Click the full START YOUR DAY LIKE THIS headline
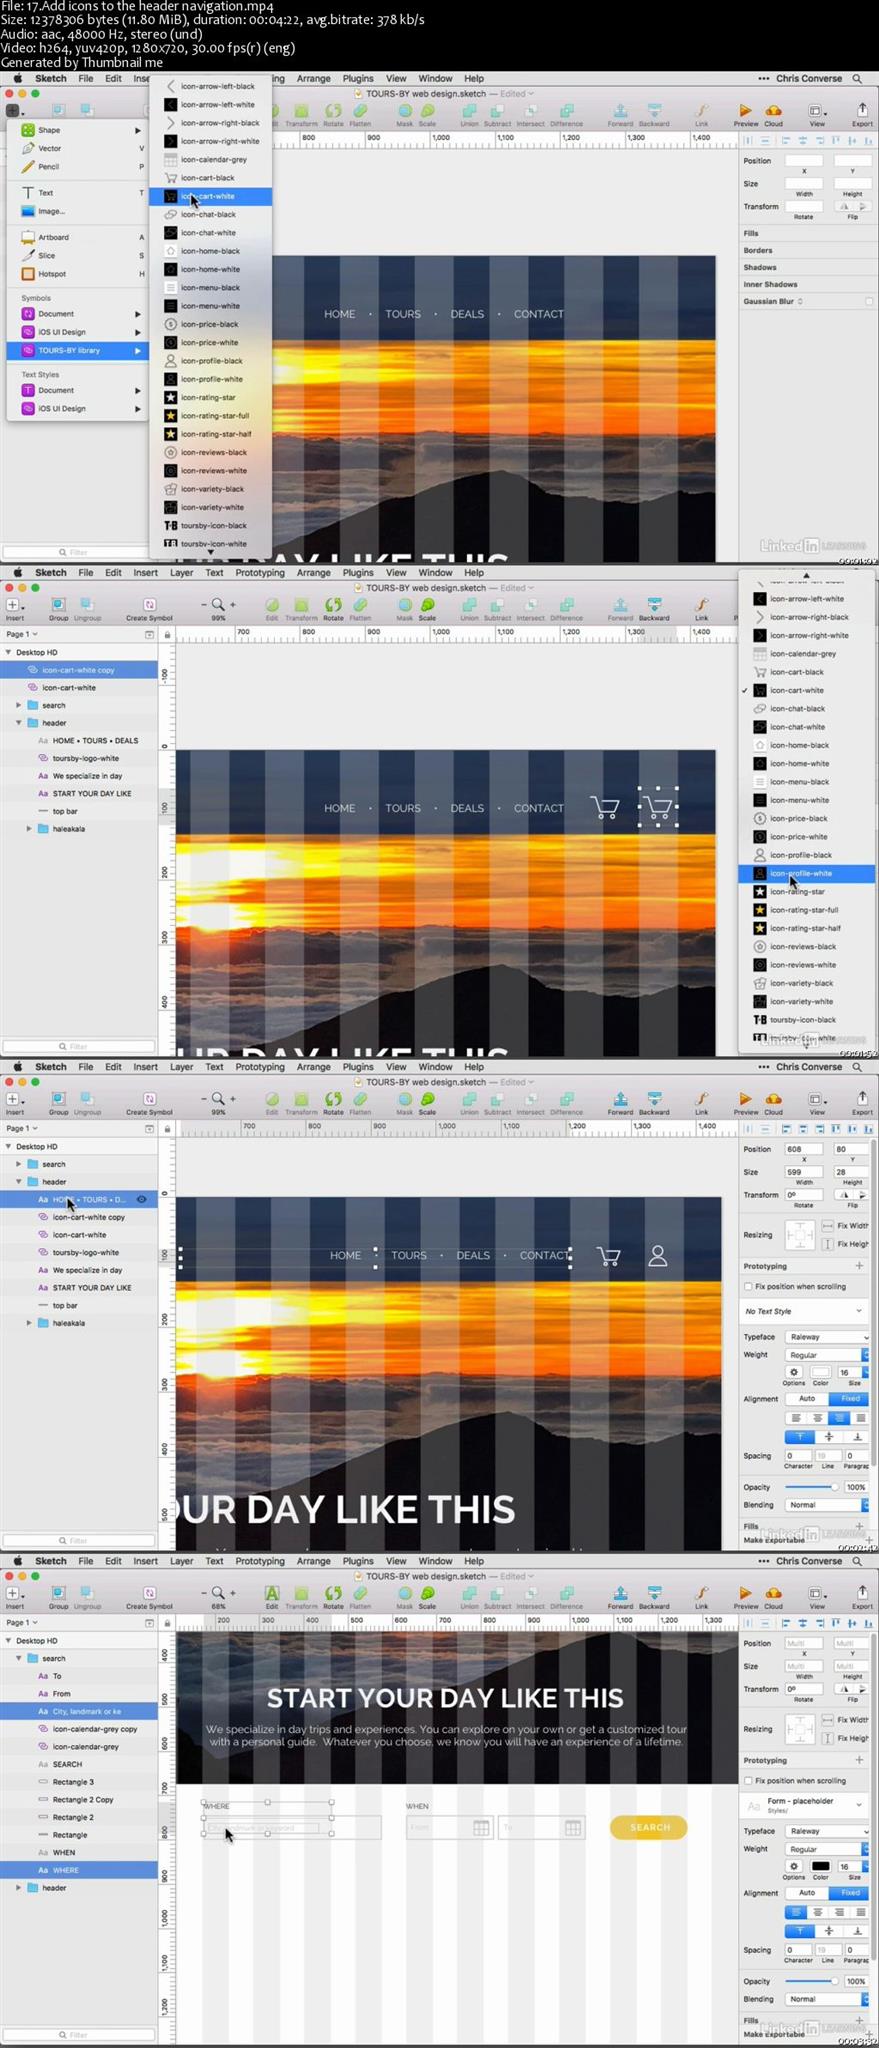Screen dimensions: 879x2048 [x=445, y=1698]
